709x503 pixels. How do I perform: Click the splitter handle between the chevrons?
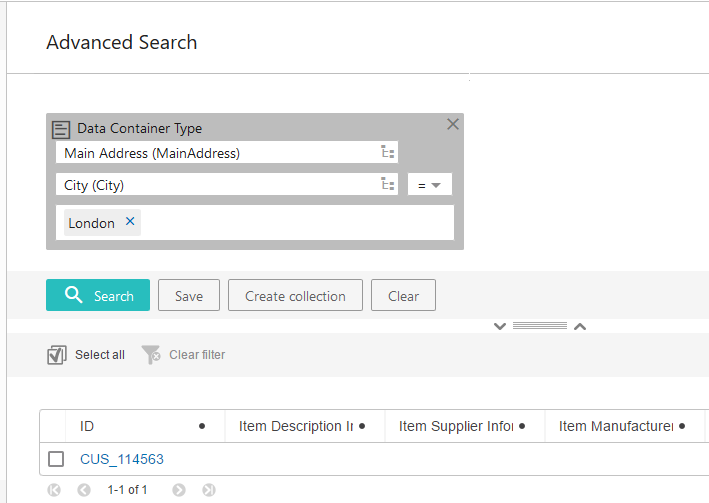(540, 326)
